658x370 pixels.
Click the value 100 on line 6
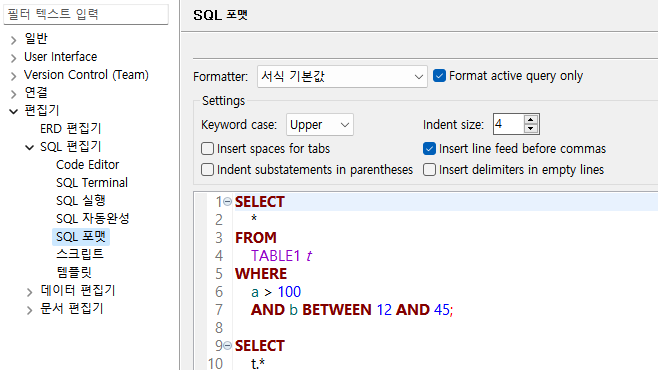click(289, 292)
